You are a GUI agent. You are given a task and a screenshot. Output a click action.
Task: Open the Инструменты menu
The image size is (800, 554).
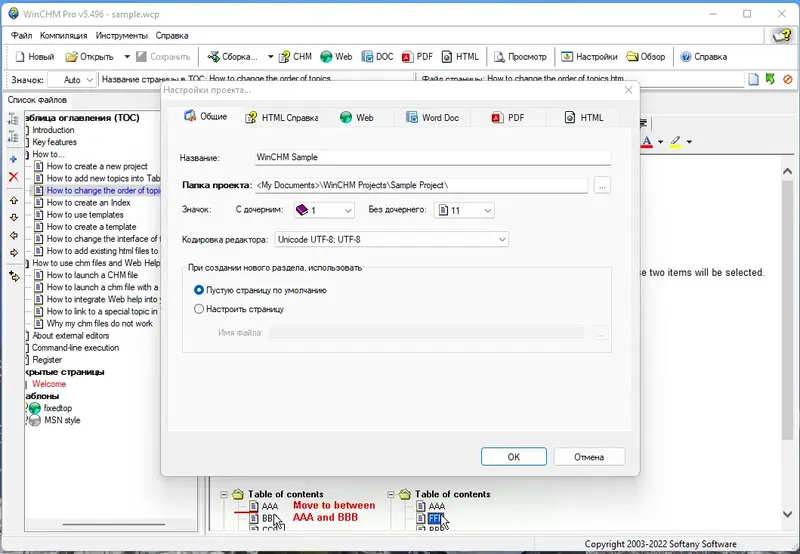[121, 36]
